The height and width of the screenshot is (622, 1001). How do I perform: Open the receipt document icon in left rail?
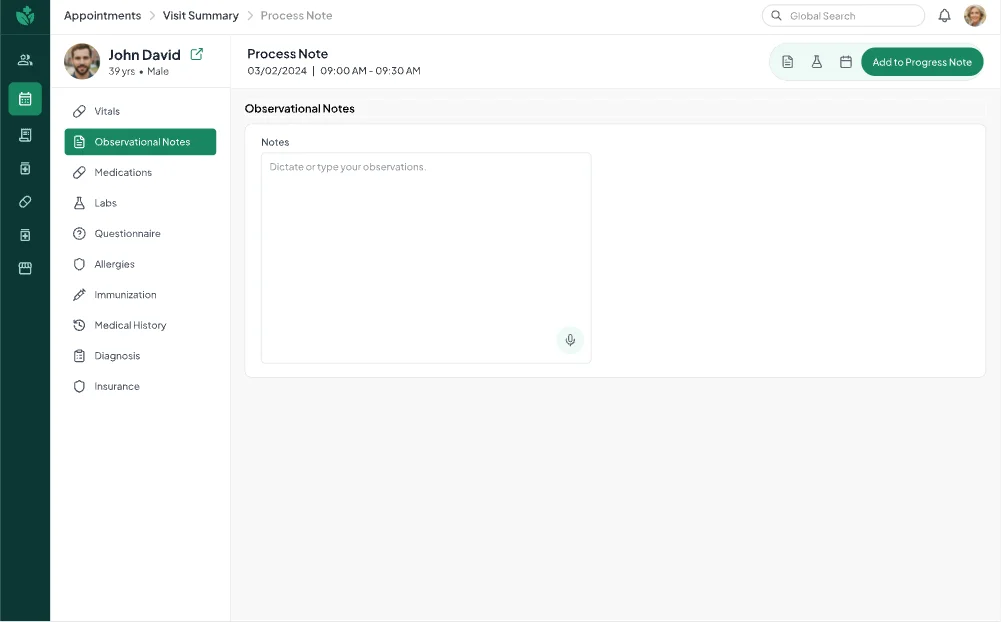25,135
